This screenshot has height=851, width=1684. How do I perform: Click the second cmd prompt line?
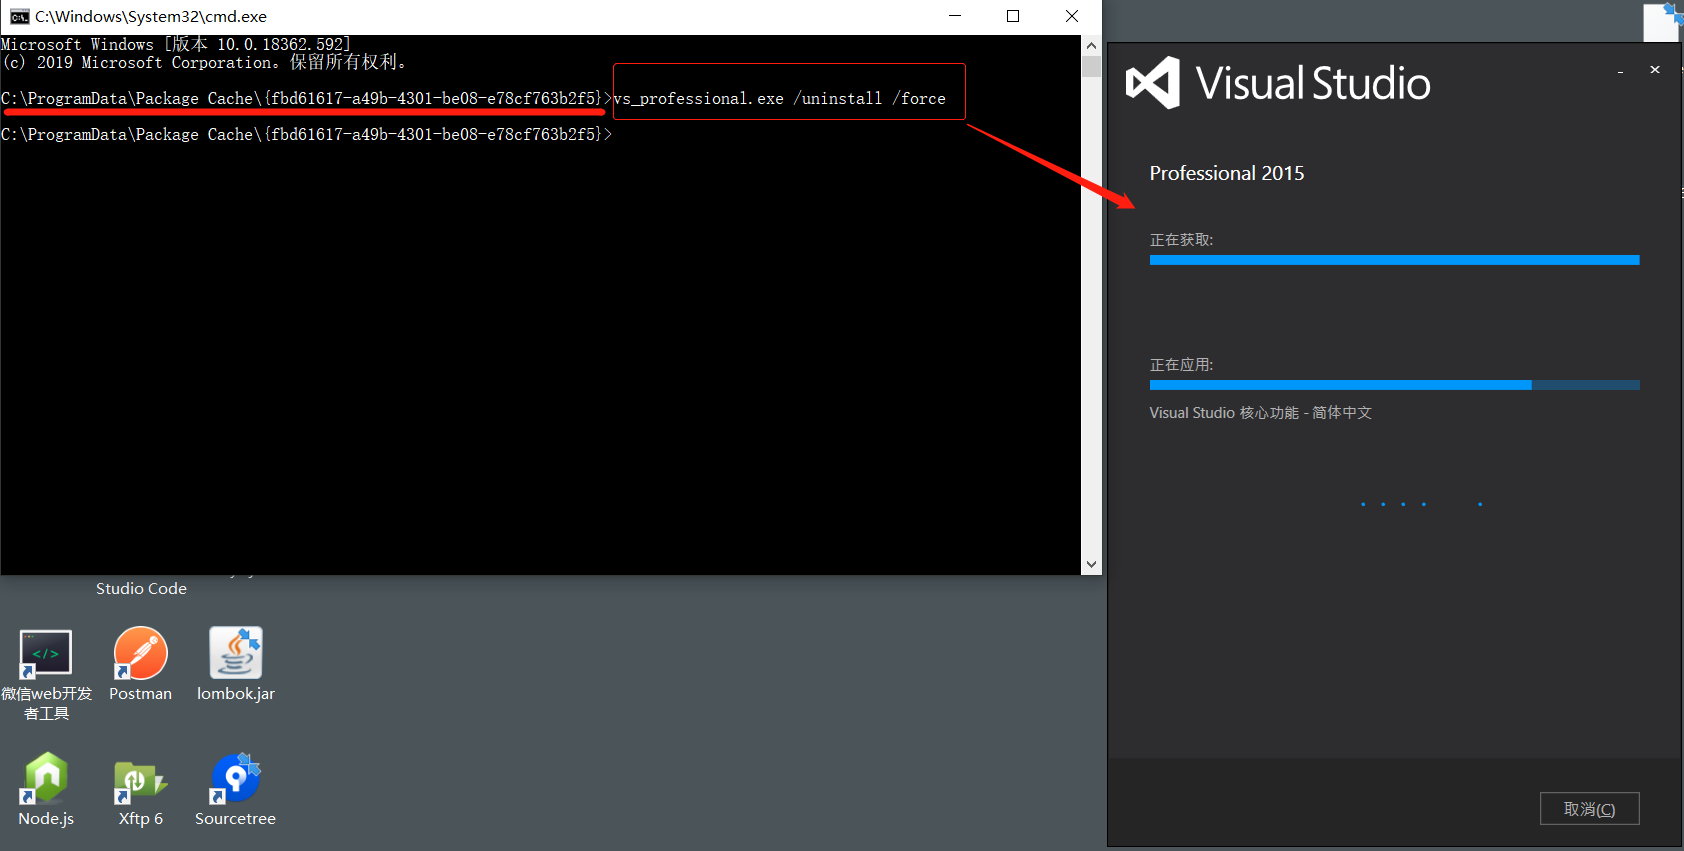click(306, 134)
